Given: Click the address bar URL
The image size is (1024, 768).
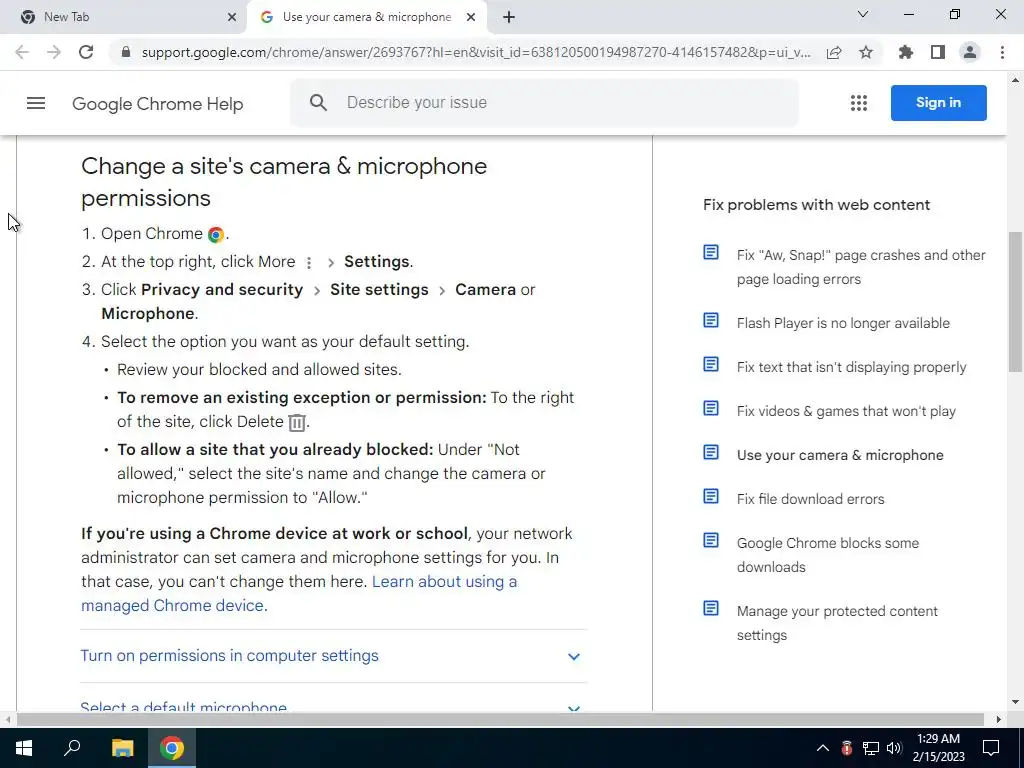Looking at the screenshot, I should (476, 52).
